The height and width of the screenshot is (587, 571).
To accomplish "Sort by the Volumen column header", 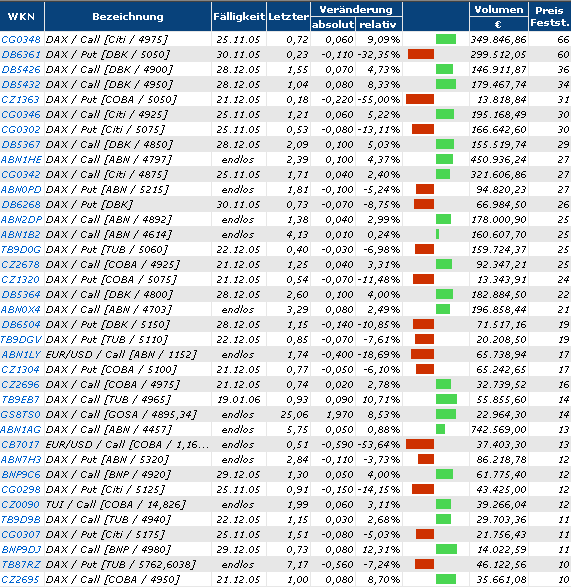I will pyautogui.click(x=499, y=9).
